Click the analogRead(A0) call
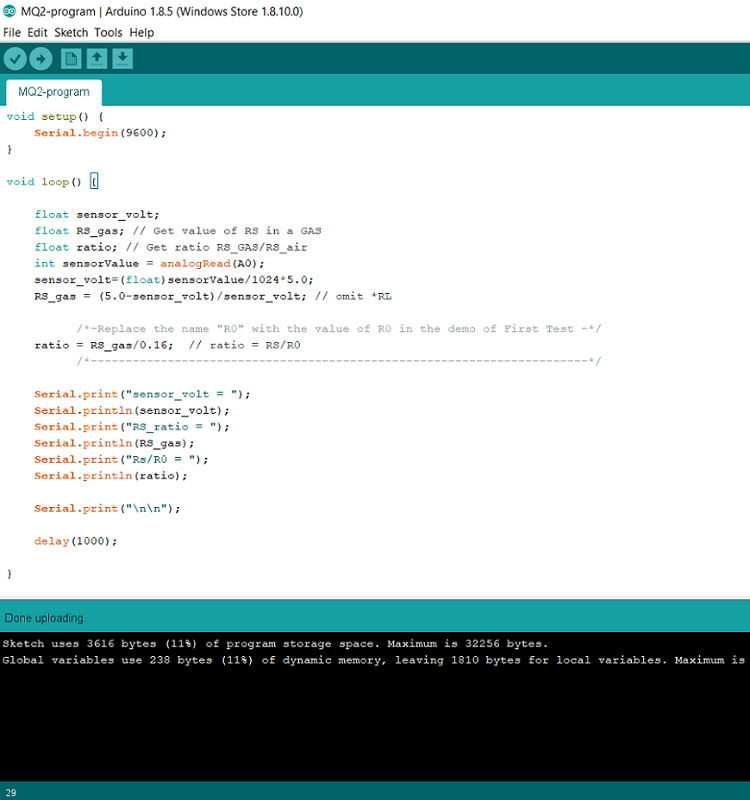Viewport: 750px width, 800px height. [x=211, y=264]
